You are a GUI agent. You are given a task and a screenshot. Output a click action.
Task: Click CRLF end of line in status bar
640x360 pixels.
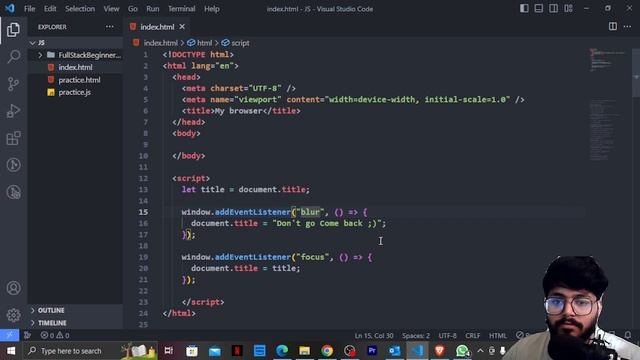click(473, 336)
